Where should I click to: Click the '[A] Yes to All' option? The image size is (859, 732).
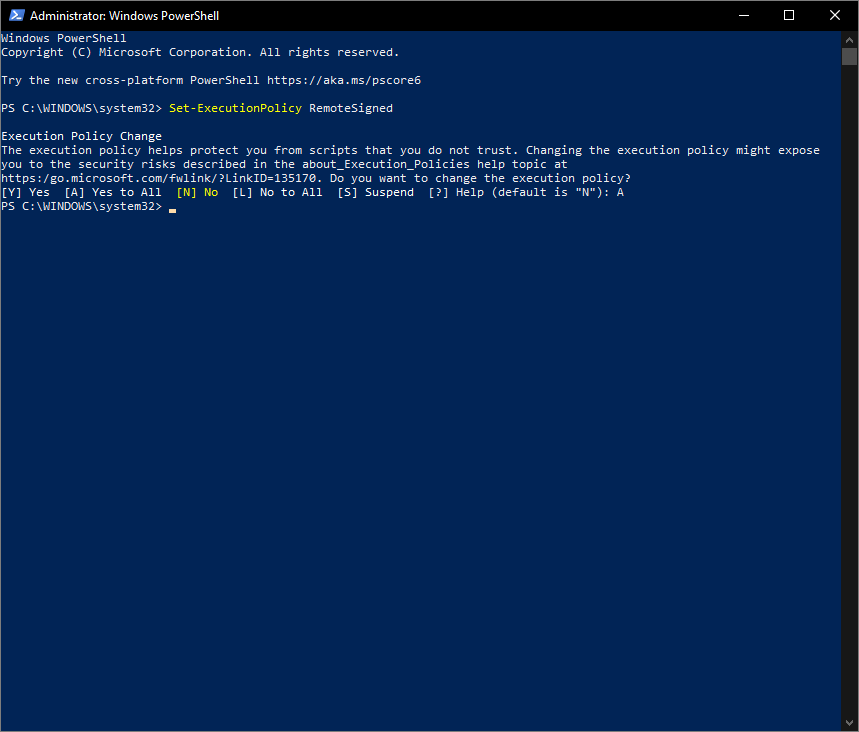tap(112, 192)
